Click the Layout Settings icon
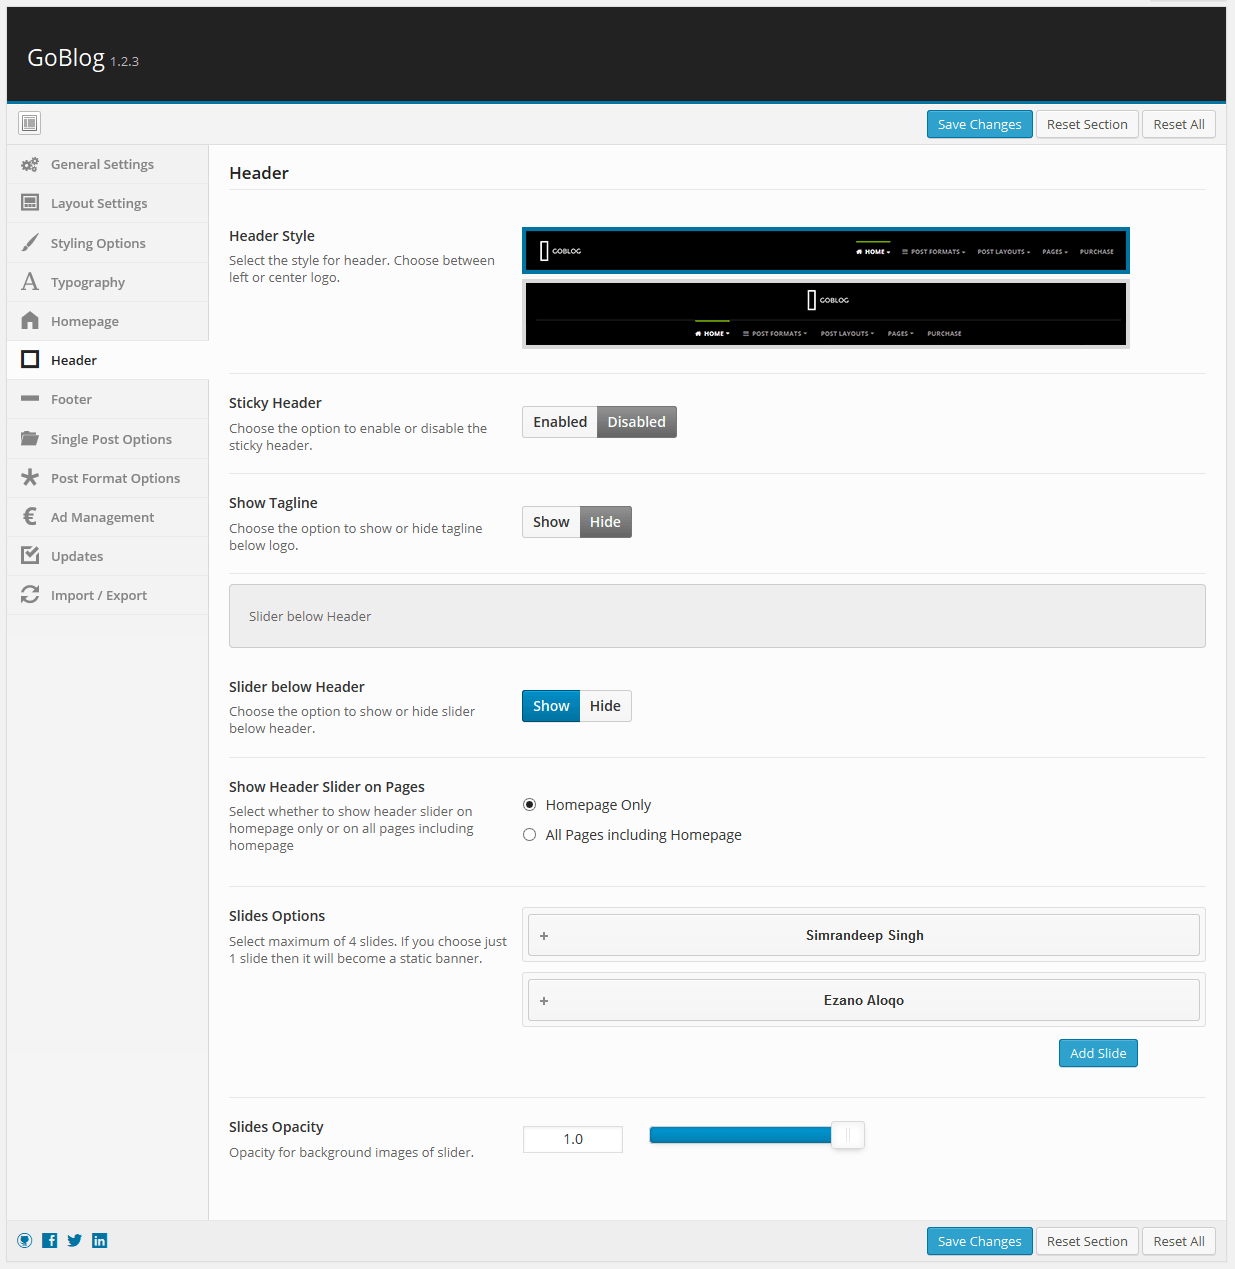This screenshot has width=1235, height=1269. click(x=30, y=203)
